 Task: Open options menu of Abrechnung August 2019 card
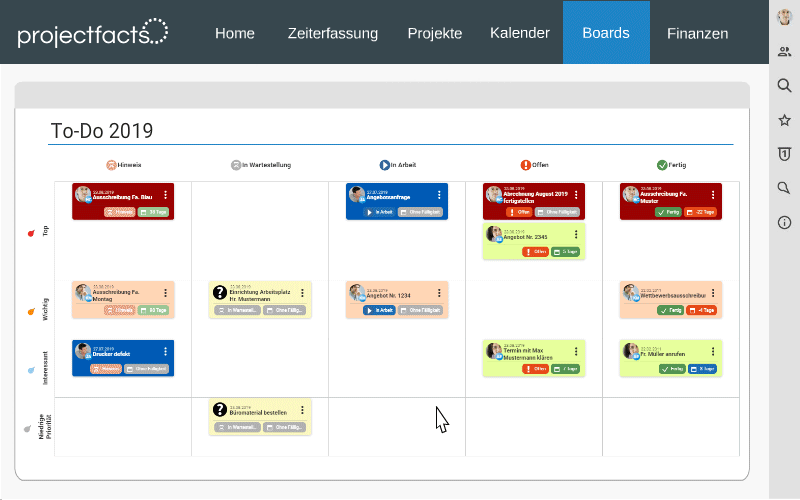[576, 195]
